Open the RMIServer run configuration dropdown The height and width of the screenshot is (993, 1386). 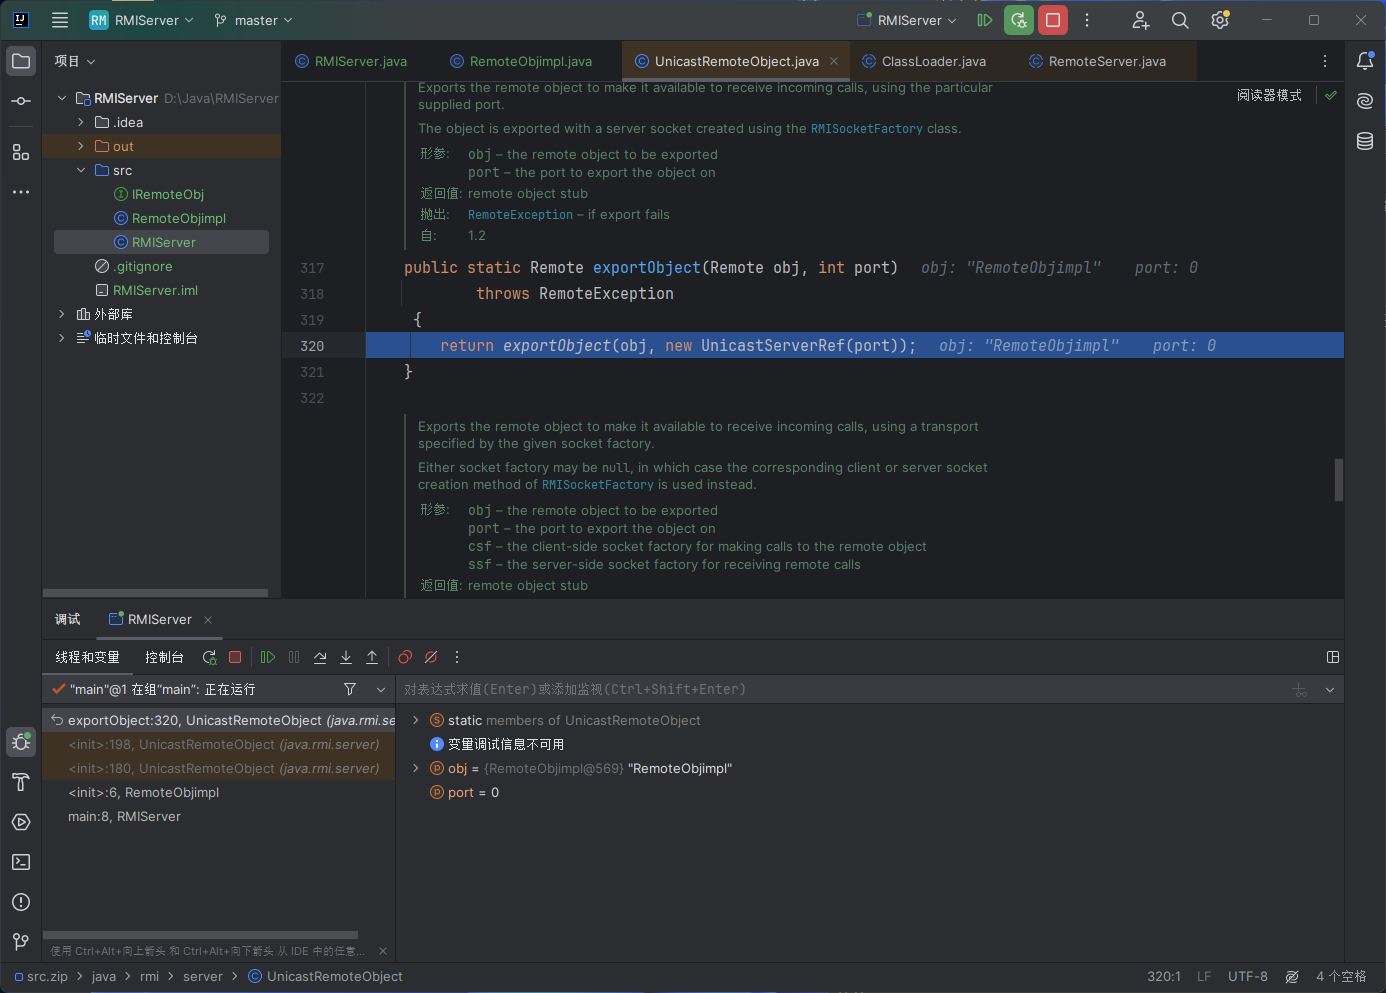tap(907, 20)
